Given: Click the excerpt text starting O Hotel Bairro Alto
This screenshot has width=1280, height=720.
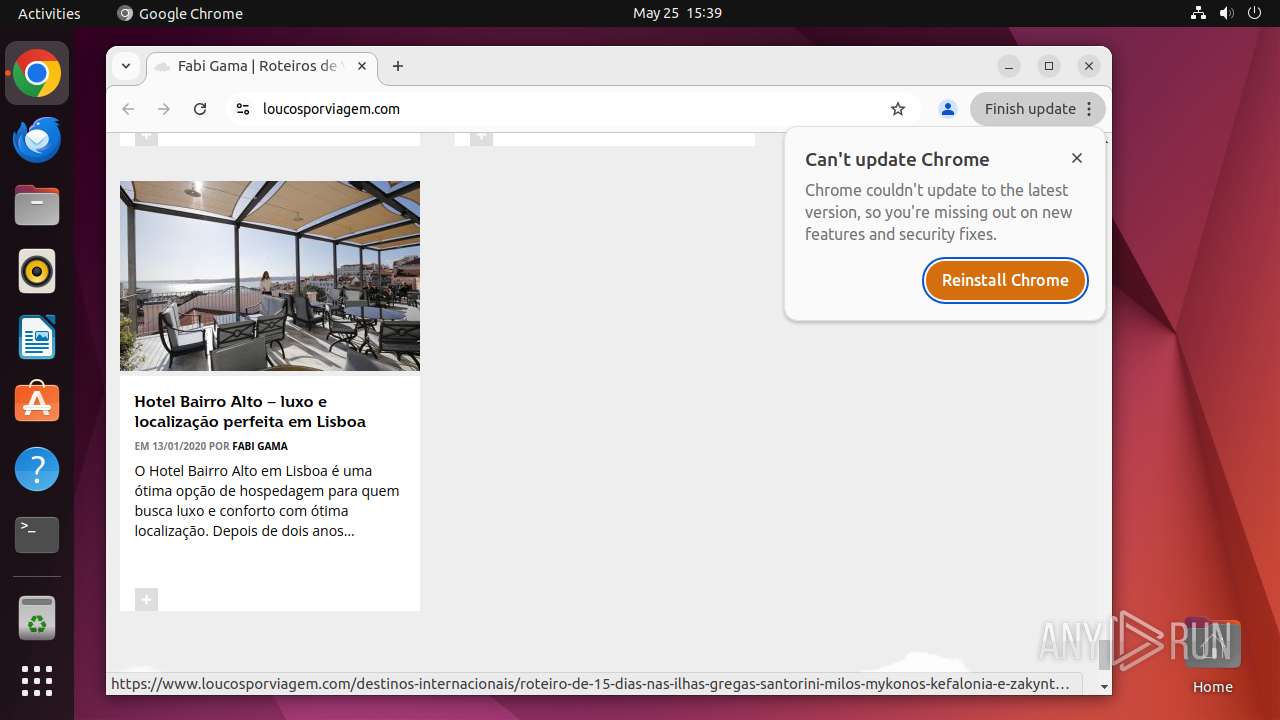Looking at the screenshot, I should [x=267, y=501].
